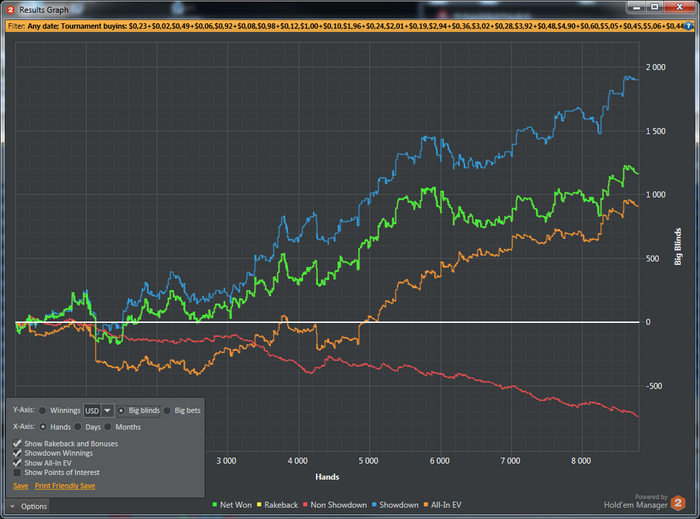Screen dimensions: 700x519
Task: Click the Results Graph title bar app icon
Action: (x=10, y=9)
